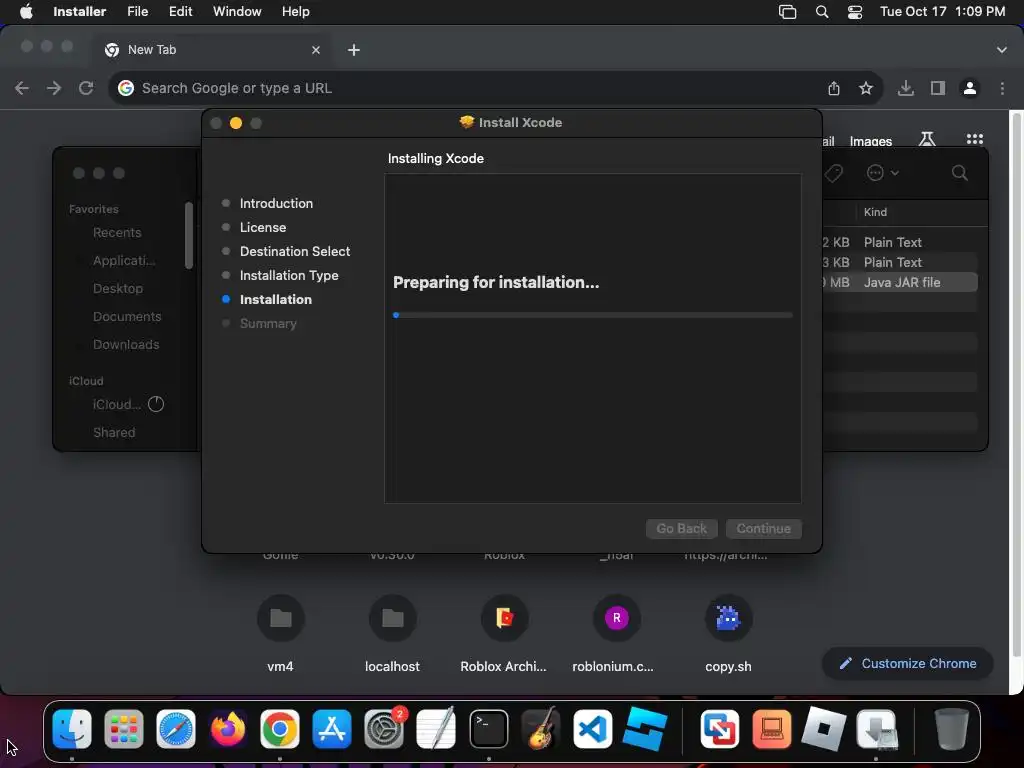Open the Google apps grid
Viewport: 1024px width, 768px height.
(x=975, y=139)
